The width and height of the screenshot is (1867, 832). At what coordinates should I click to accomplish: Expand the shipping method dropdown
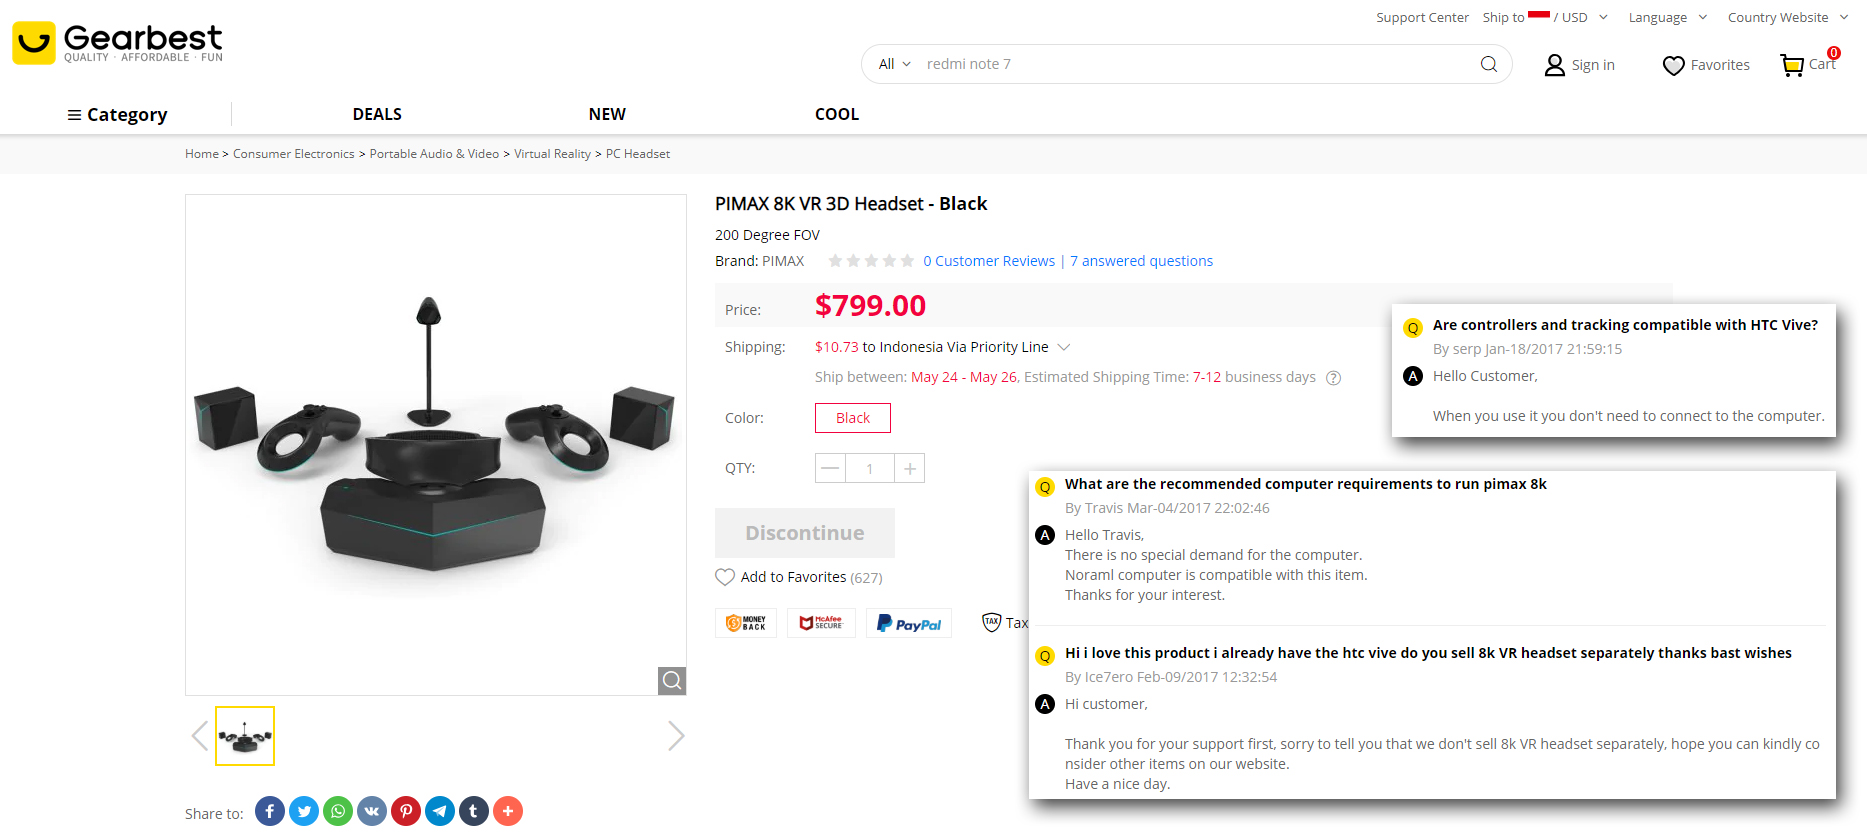coord(1064,347)
